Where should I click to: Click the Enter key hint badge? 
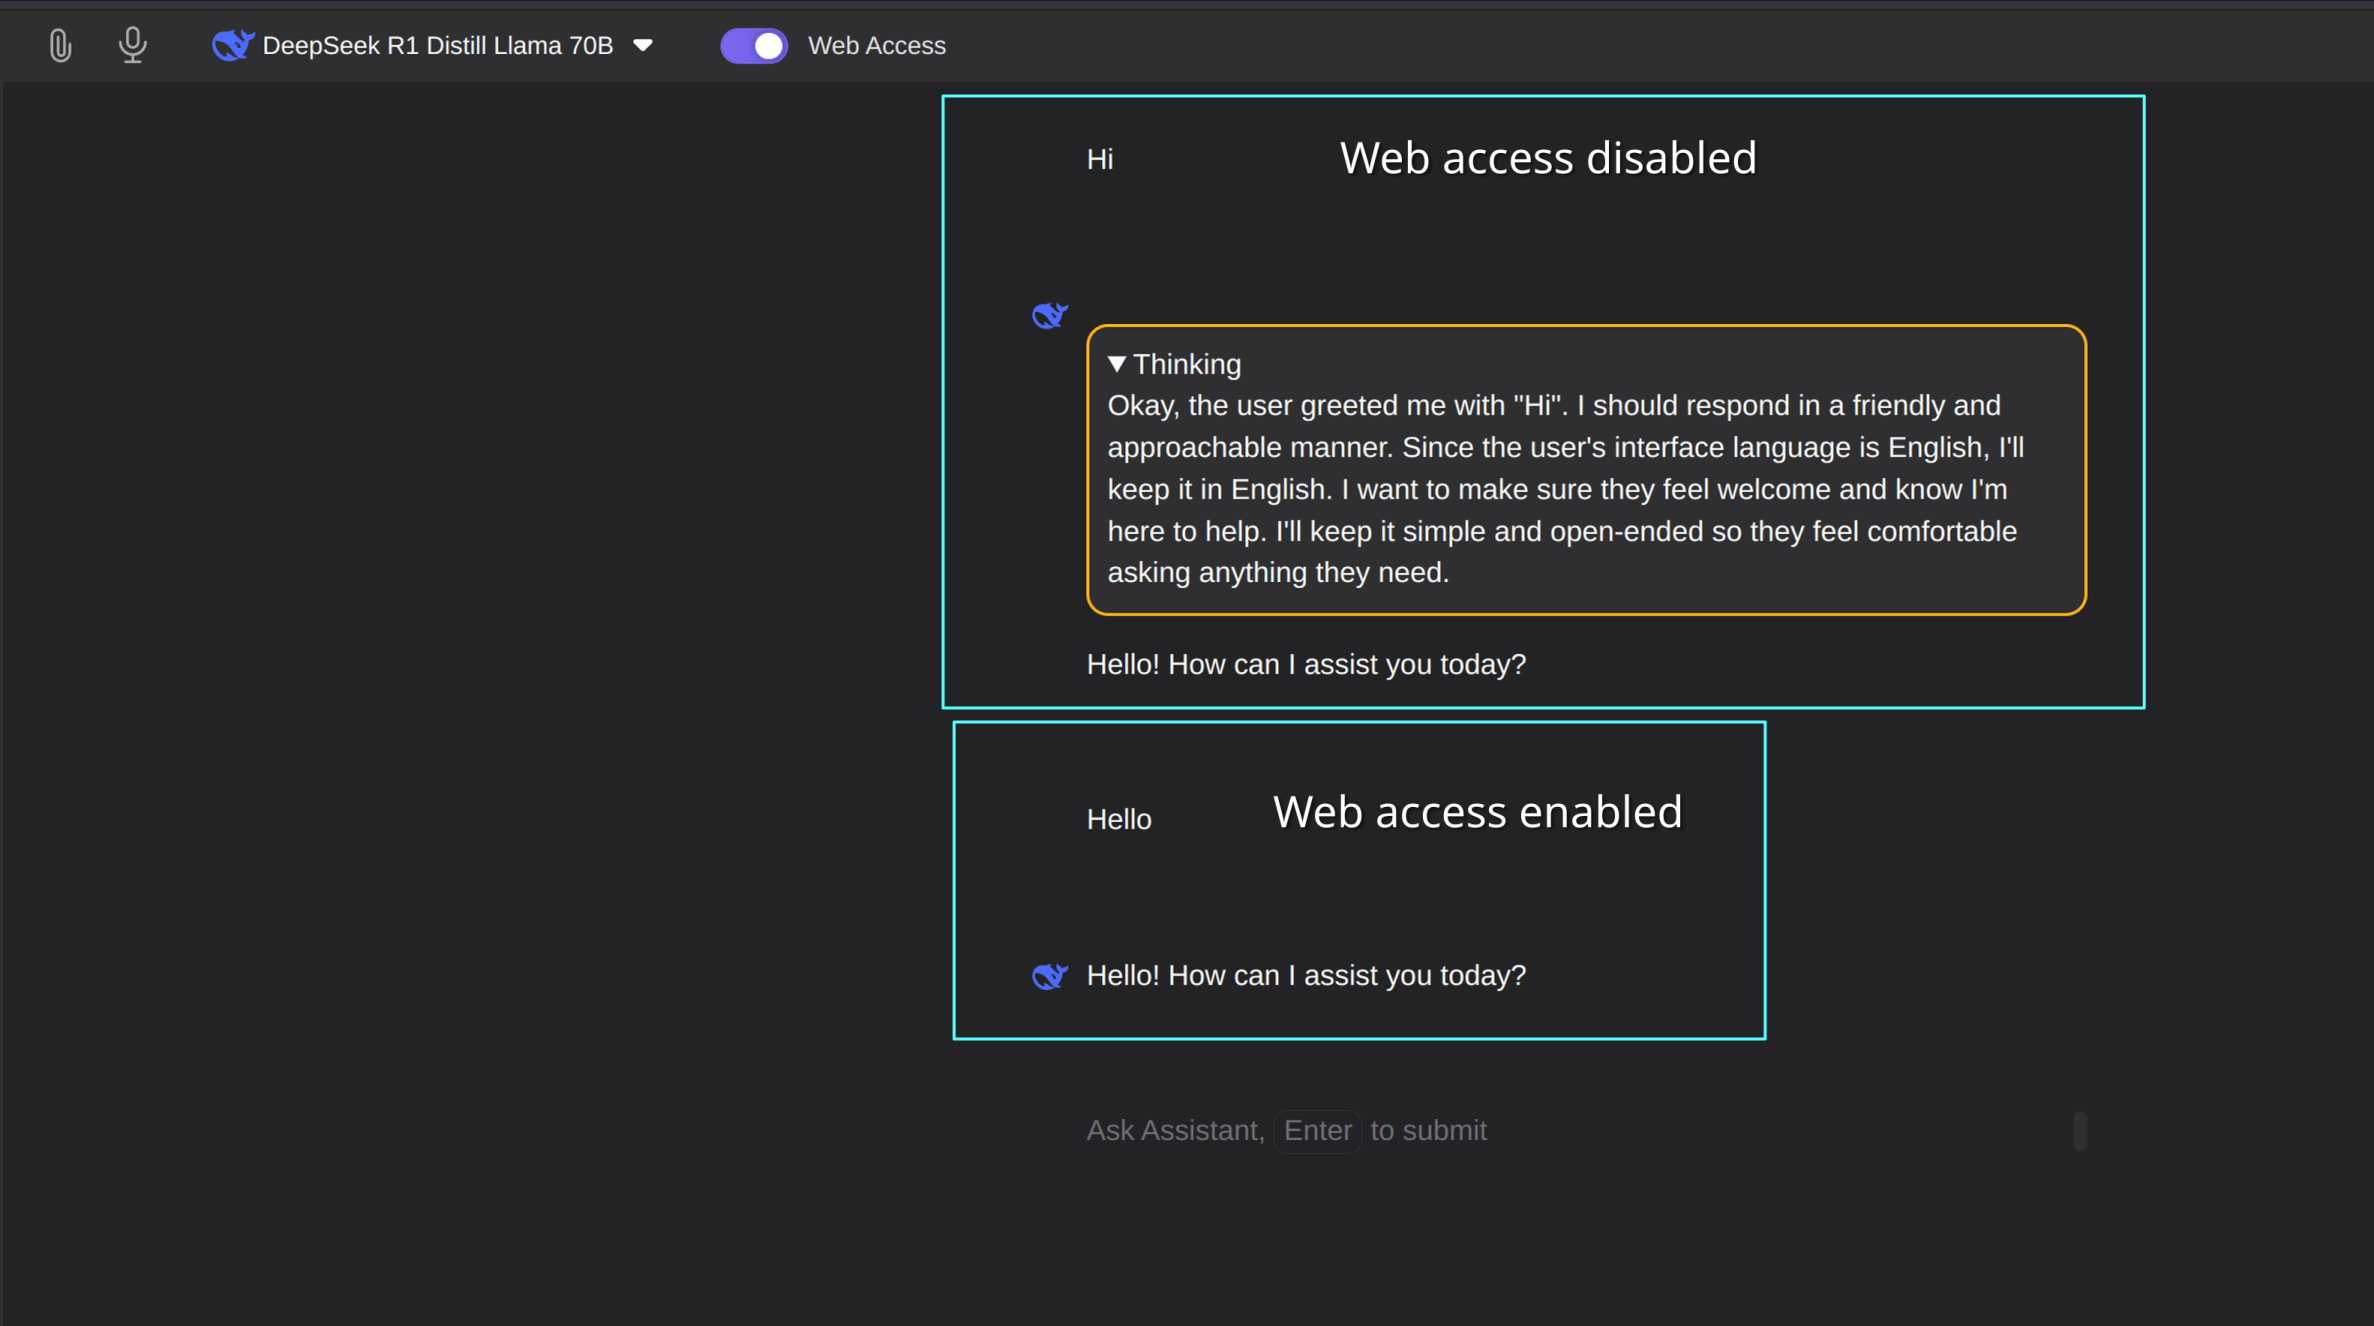(x=1317, y=1131)
